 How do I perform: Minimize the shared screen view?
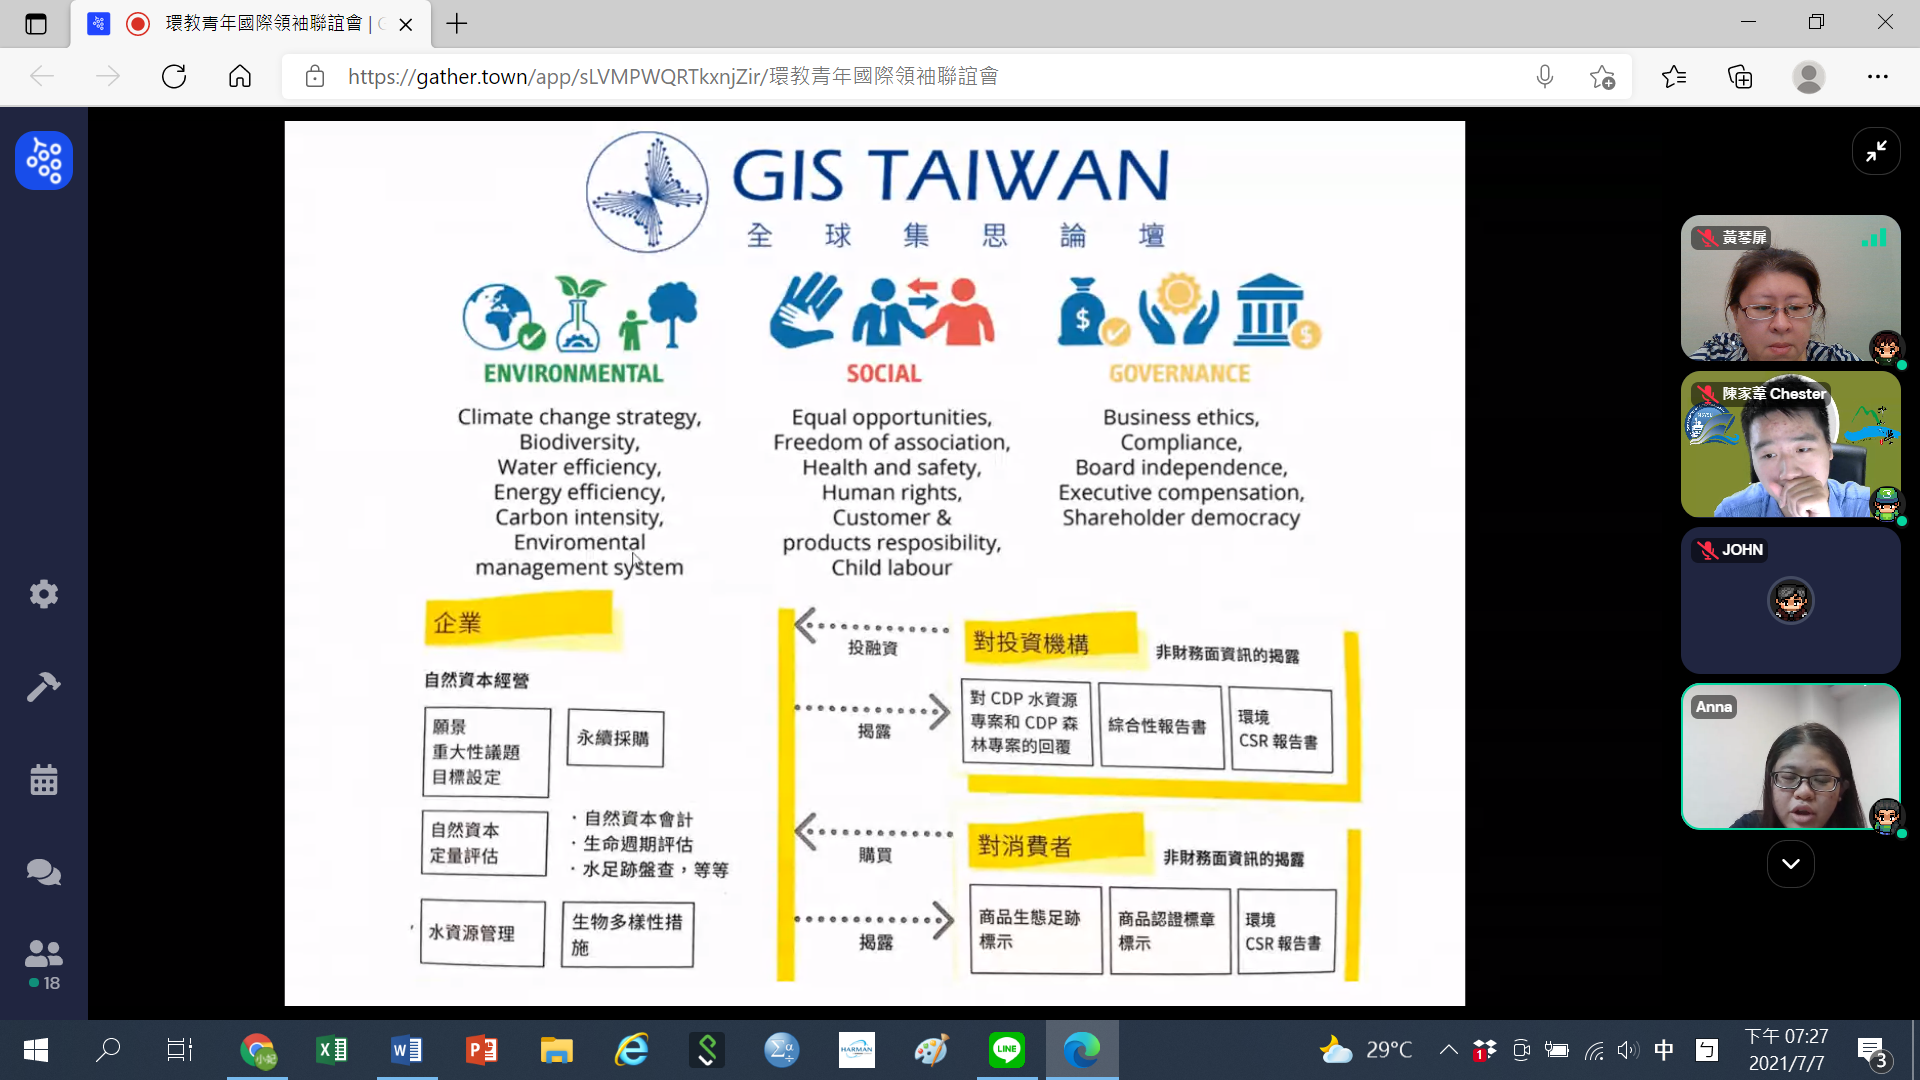click(x=1876, y=151)
